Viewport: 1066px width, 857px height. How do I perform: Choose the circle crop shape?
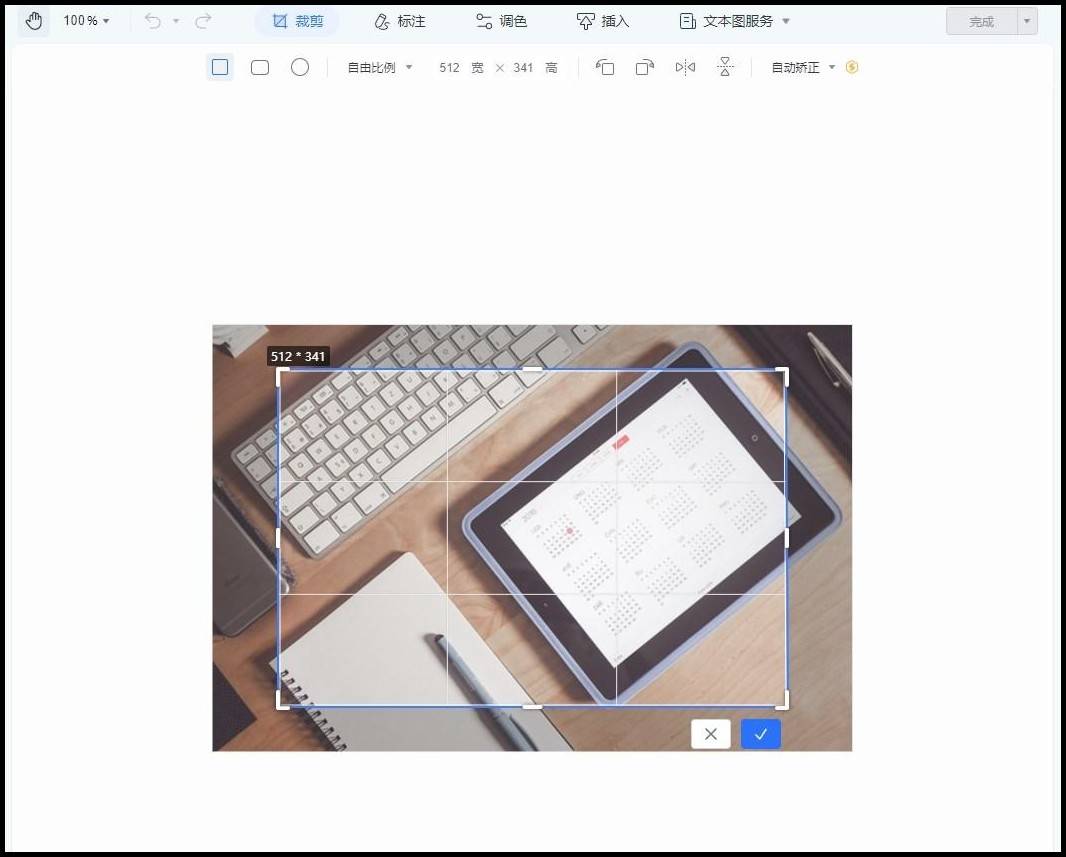pos(300,67)
